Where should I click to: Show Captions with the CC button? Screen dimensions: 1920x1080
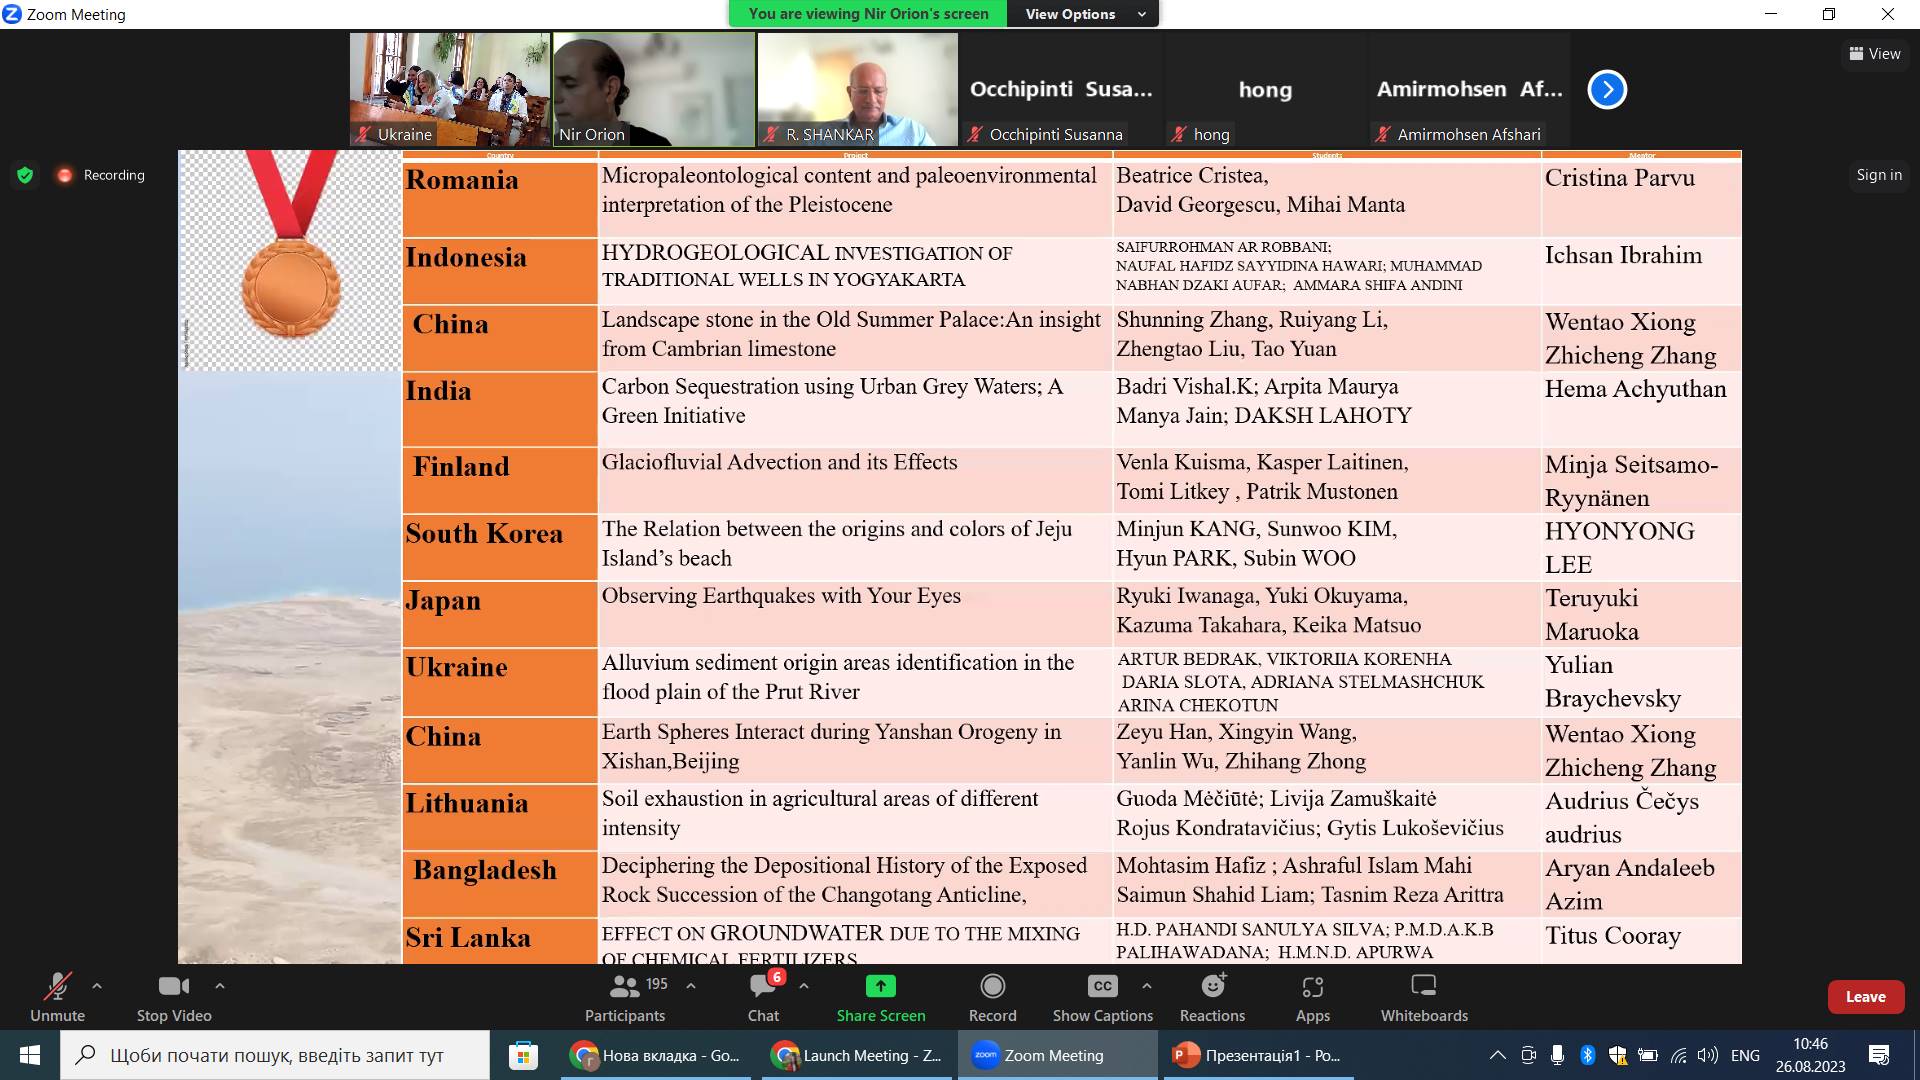point(1102,997)
